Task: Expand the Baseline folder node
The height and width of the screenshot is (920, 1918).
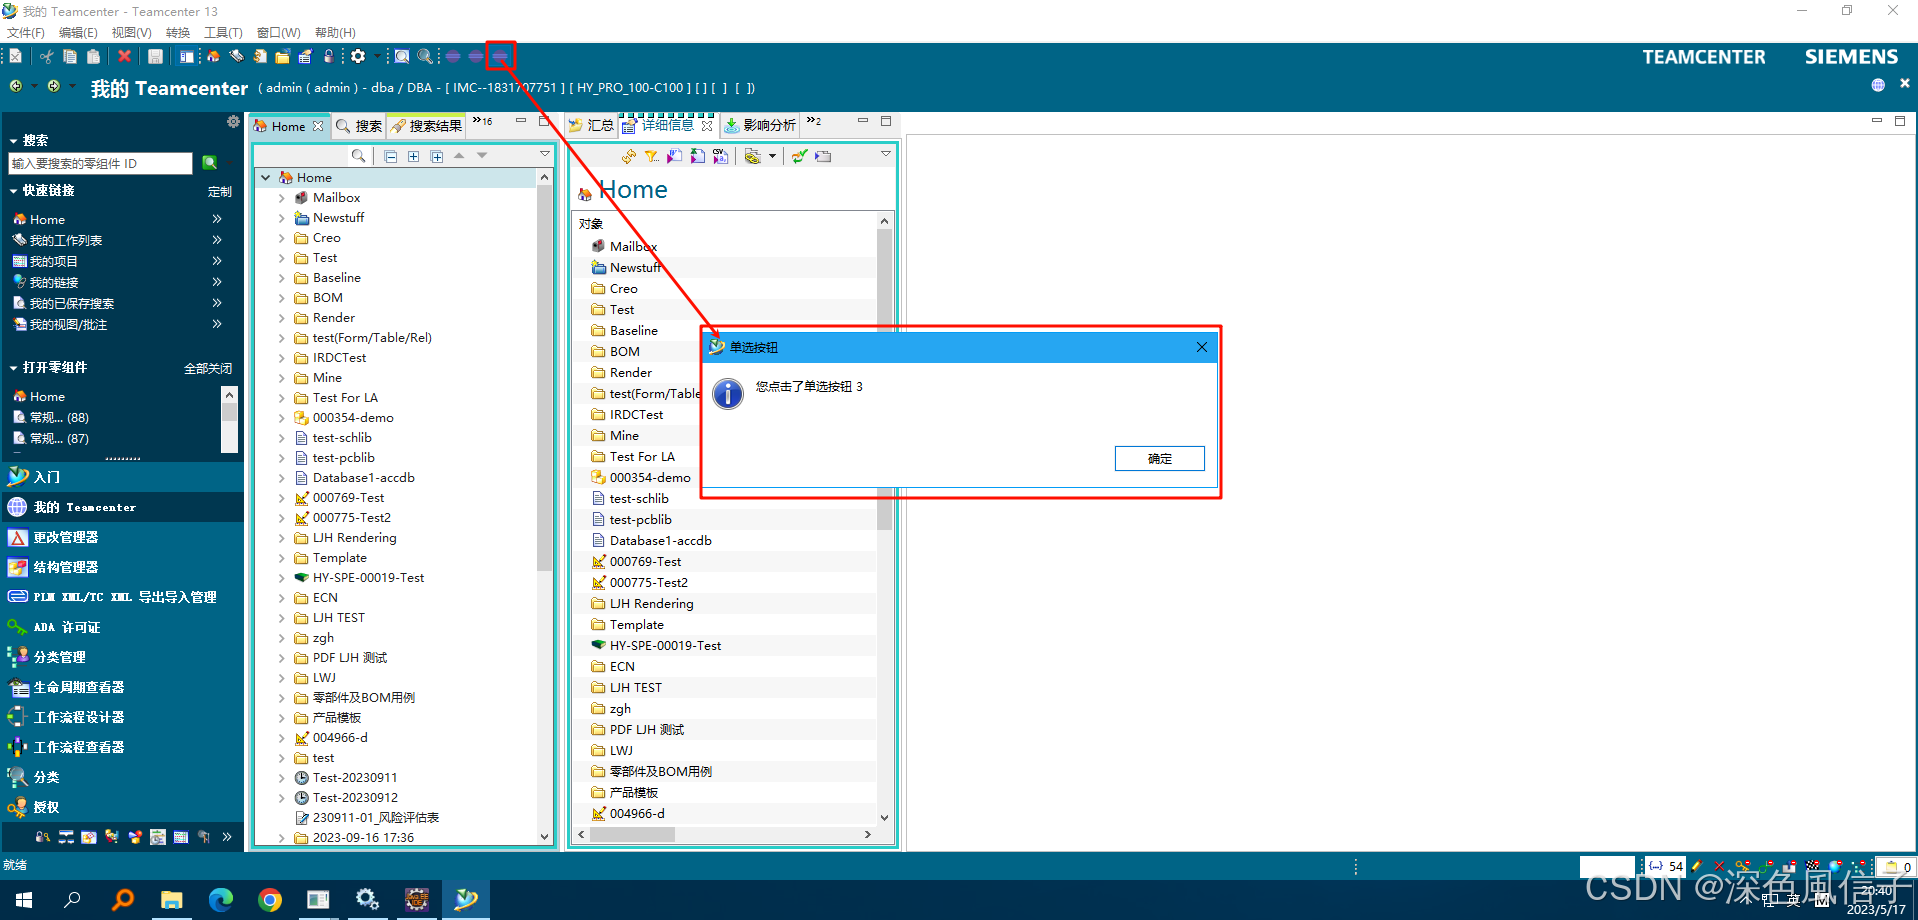Action: click(x=281, y=278)
